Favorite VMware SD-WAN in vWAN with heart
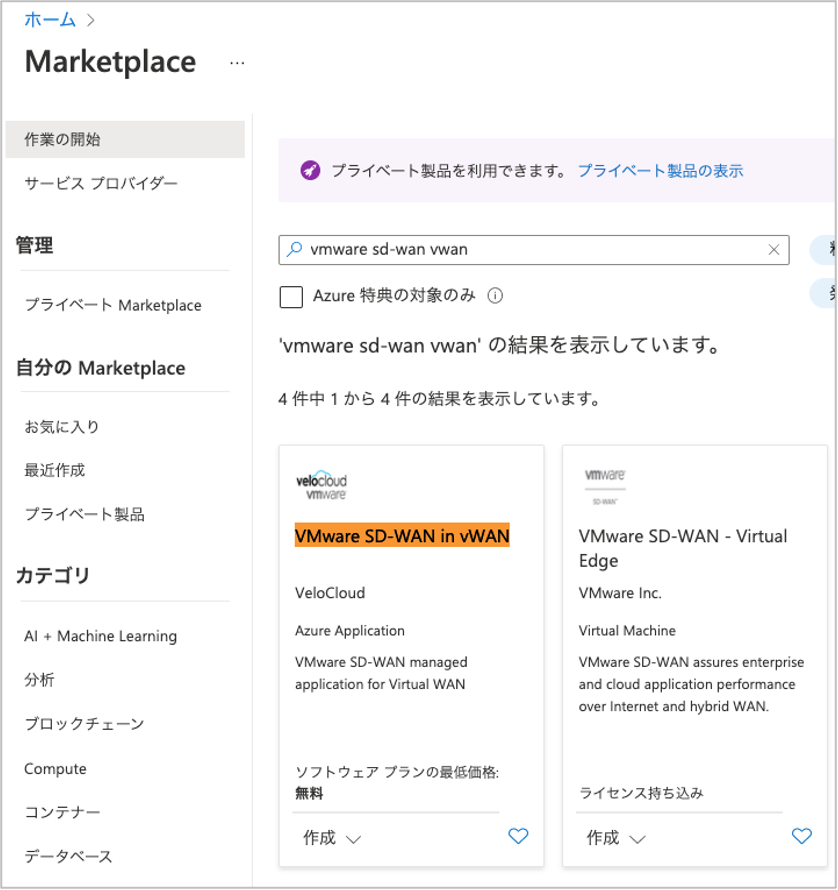This screenshot has width=838, height=890. [518, 836]
